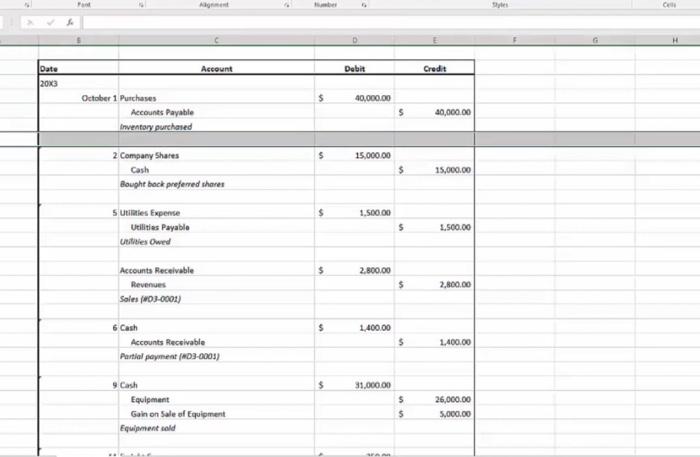700x457 pixels.
Task: Open the Alignment group dialog launcher
Action: [x=287, y=5]
